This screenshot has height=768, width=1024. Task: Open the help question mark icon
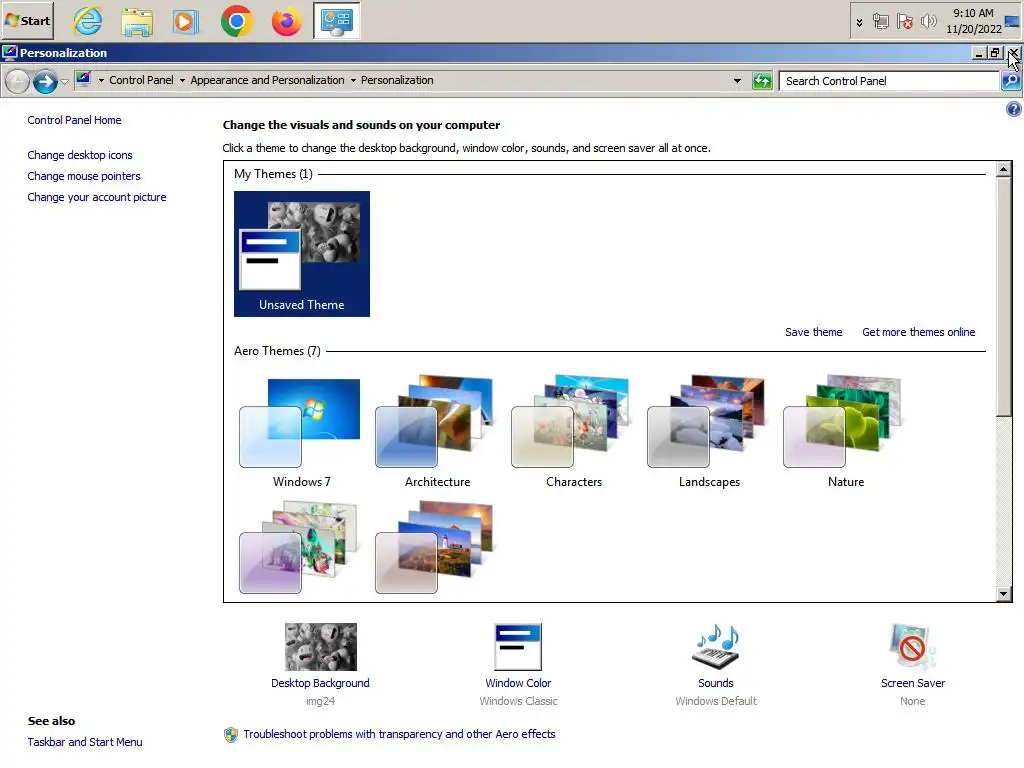coord(1013,109)
